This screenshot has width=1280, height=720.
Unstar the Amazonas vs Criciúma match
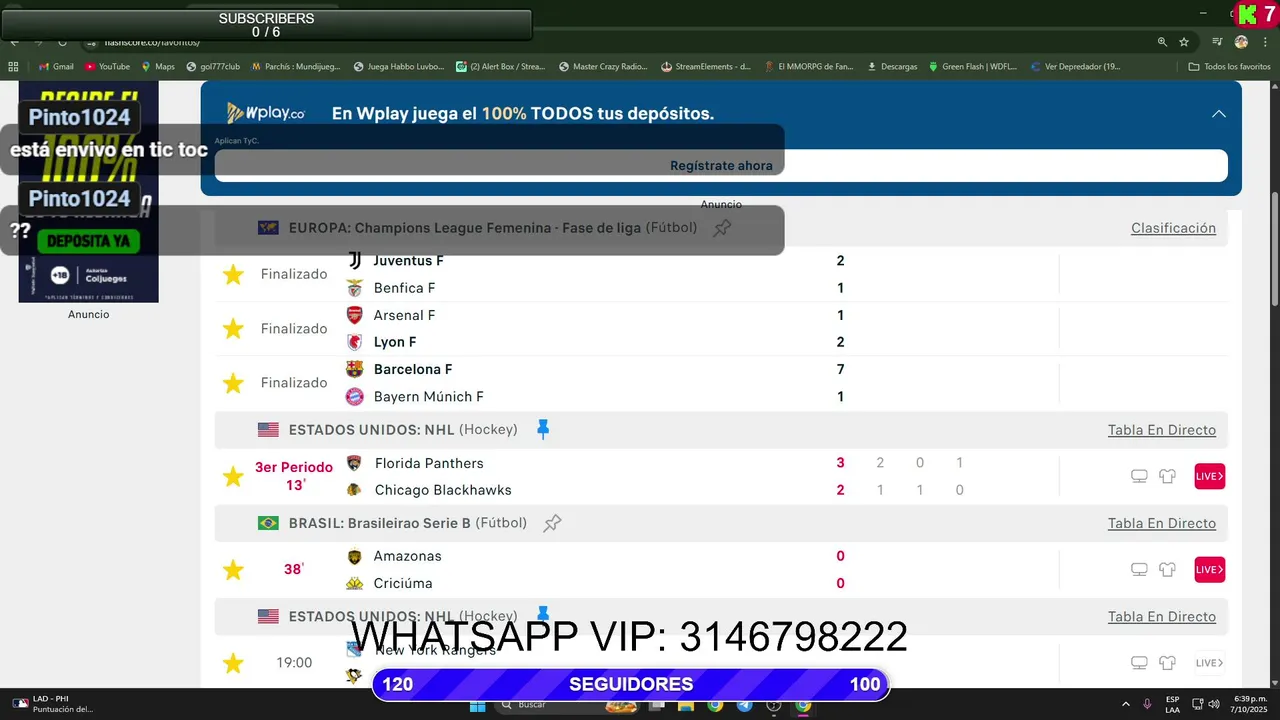(233, 570)
